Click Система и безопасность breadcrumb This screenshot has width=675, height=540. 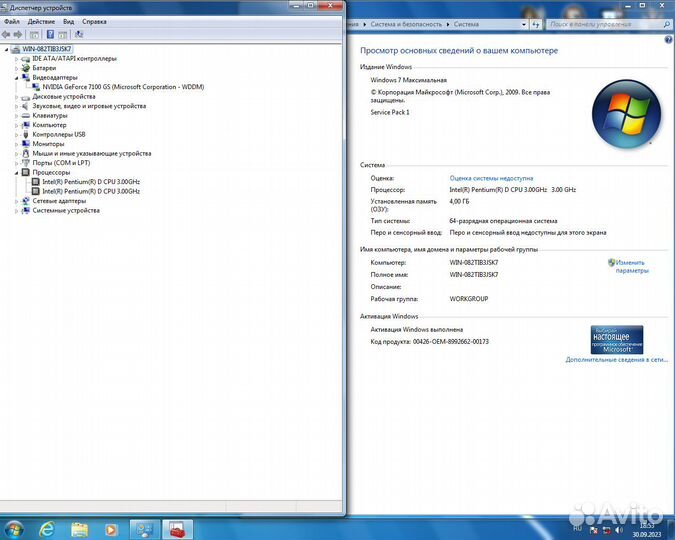tap(406, 25)
